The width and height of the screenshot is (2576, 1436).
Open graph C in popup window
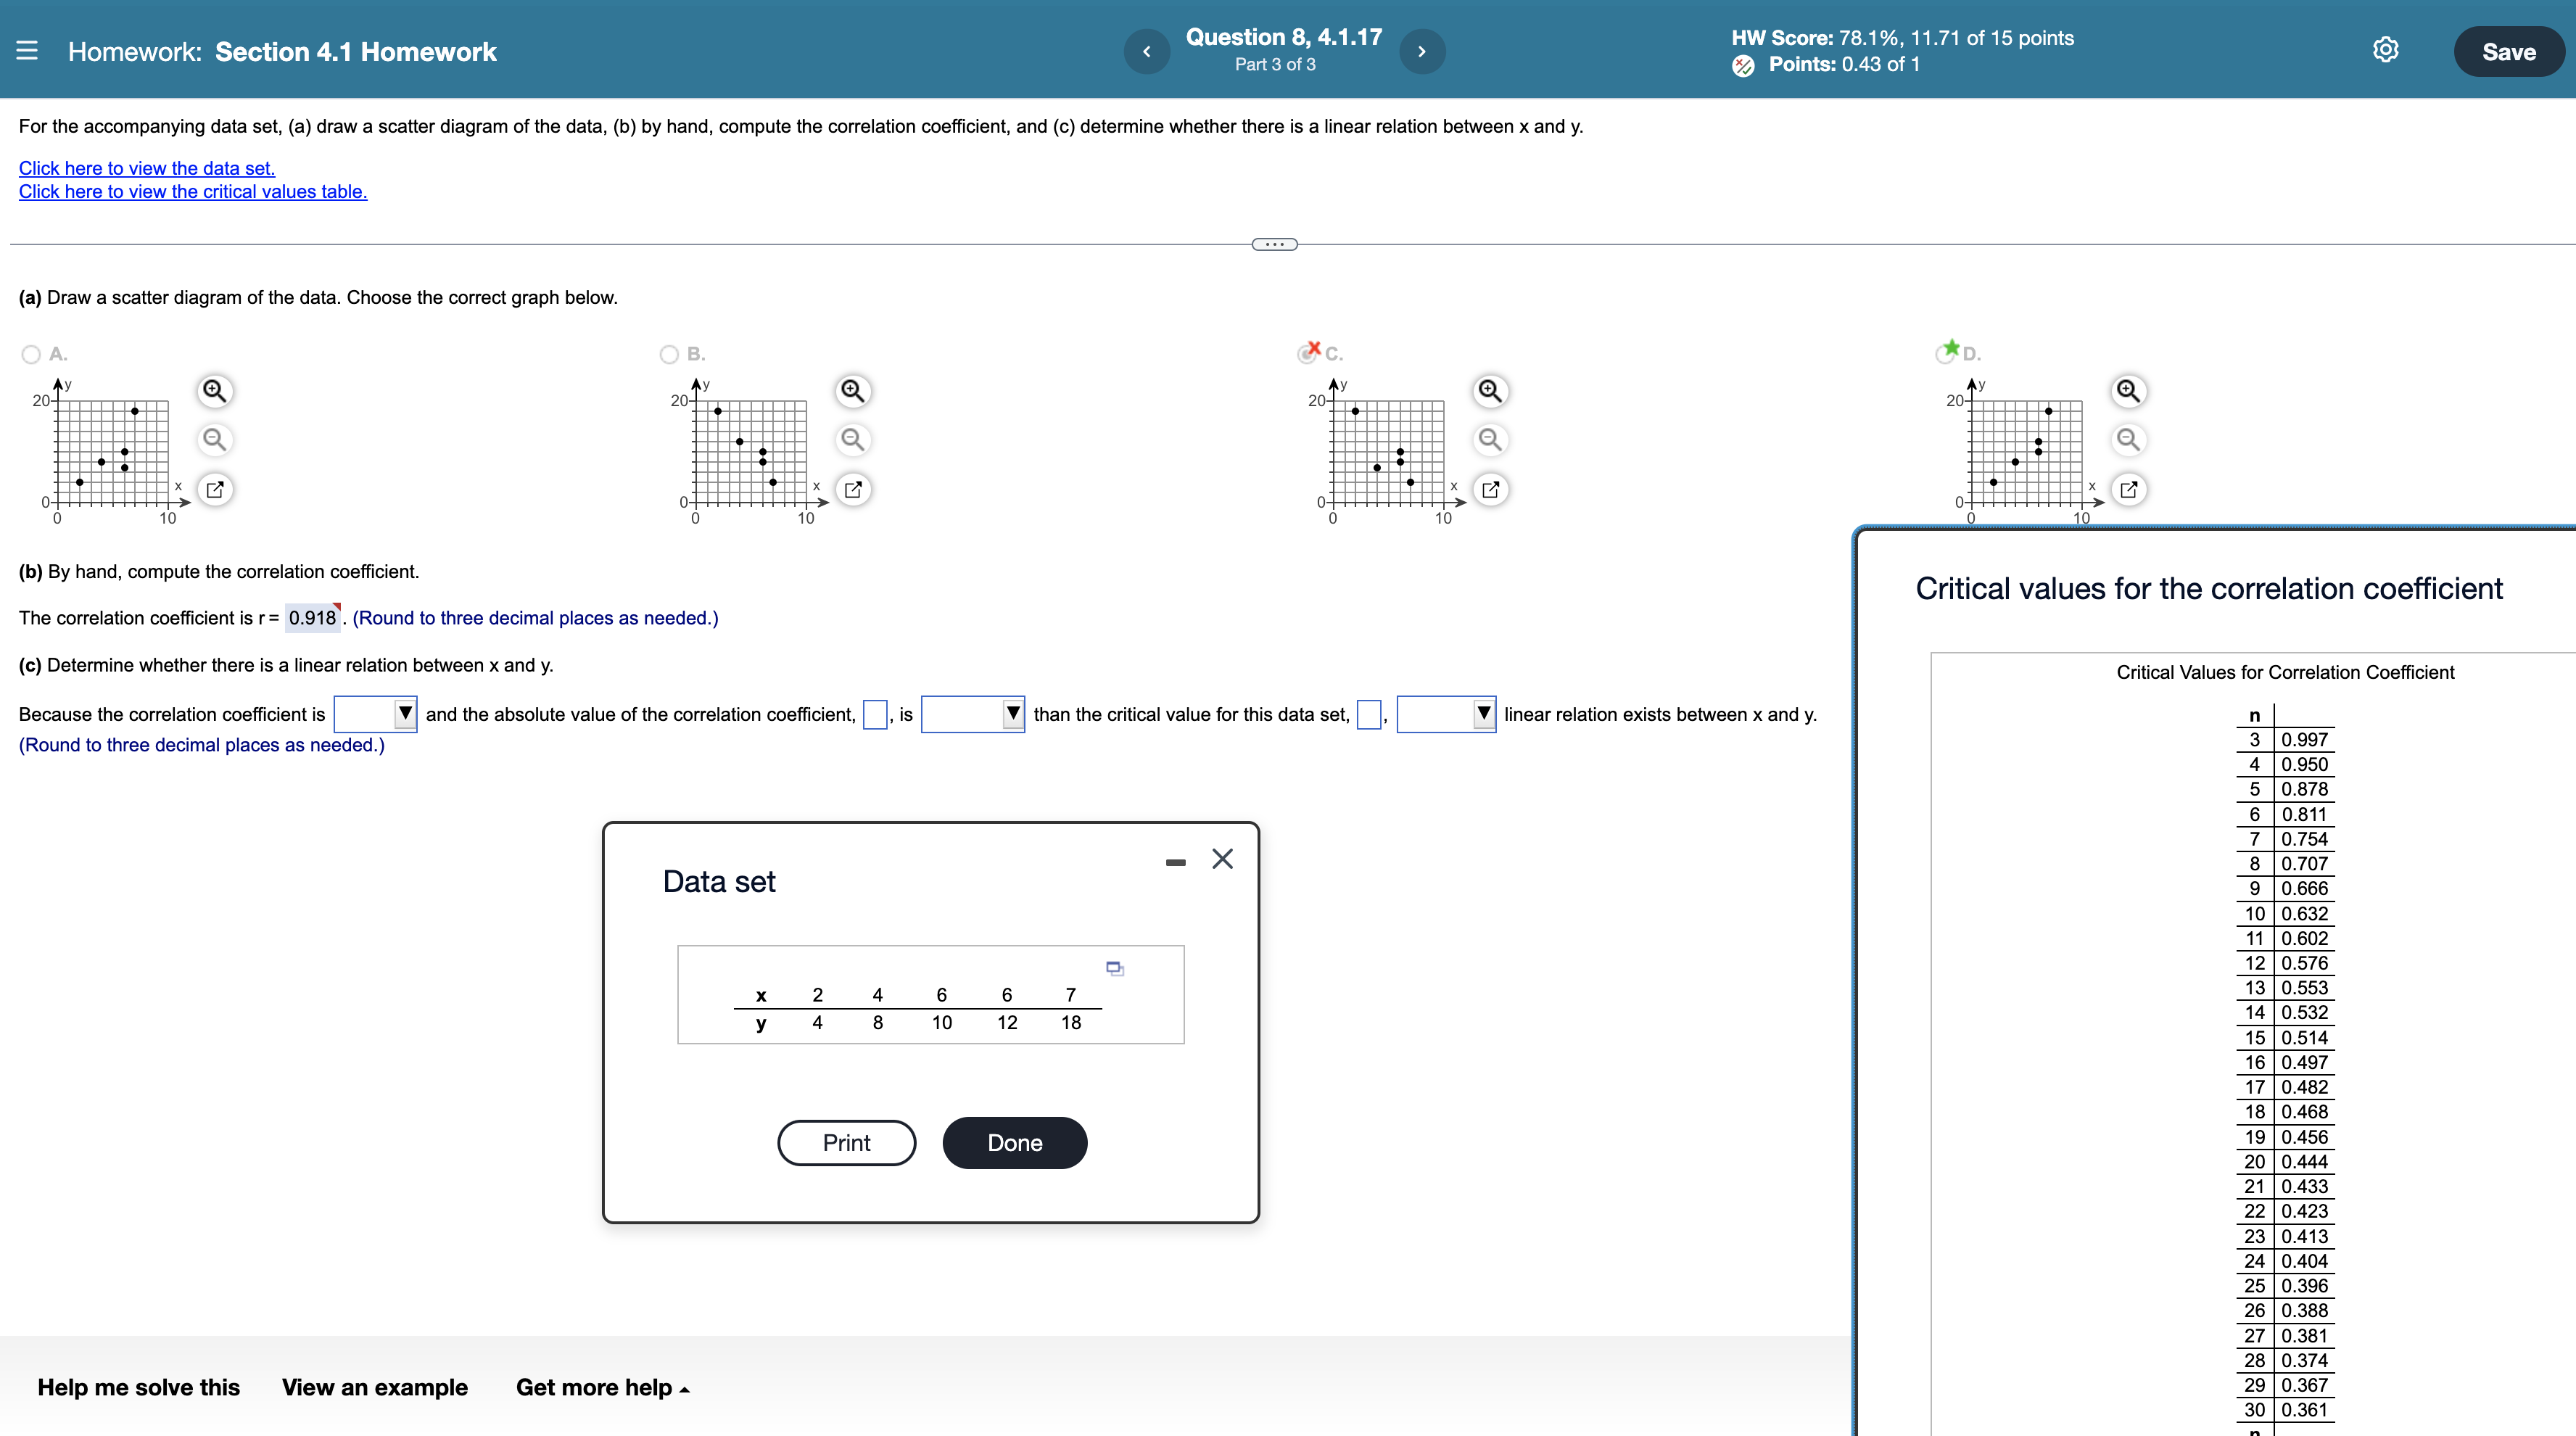[x=1490, y=489]
